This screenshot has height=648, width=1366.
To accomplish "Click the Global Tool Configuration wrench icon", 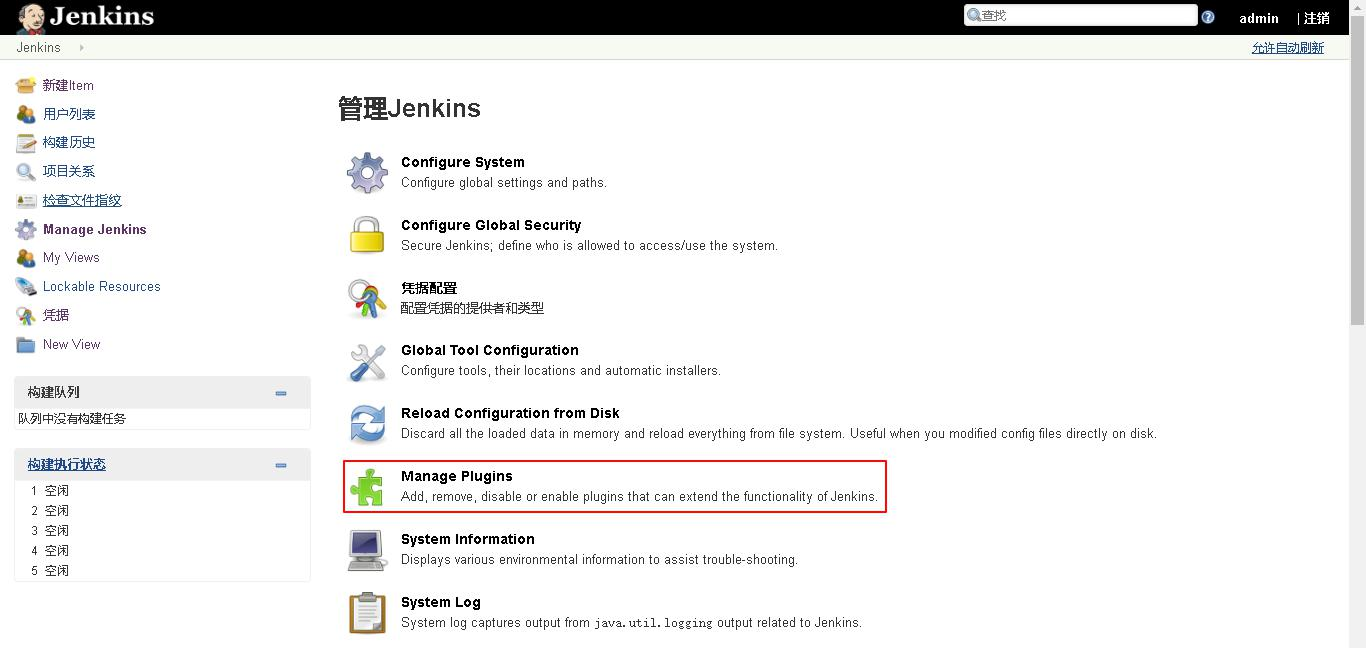I will pyautogui.click(x=367, y=361).
